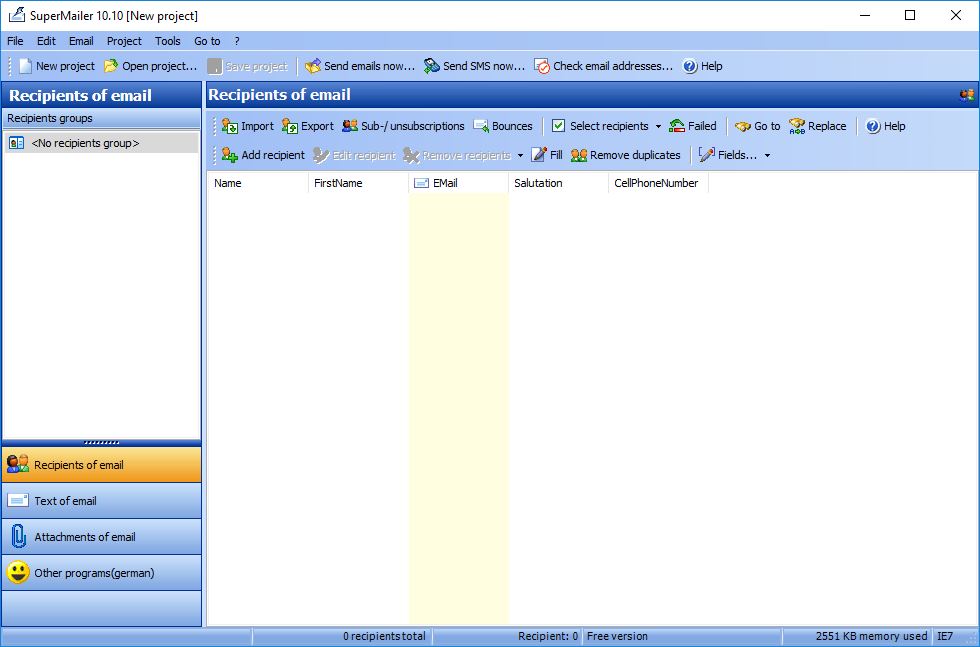The width and height of the screenshot is (980, 647).
Task: Click '2551 KB memory used' in status bar
Action: pos(871,636)
